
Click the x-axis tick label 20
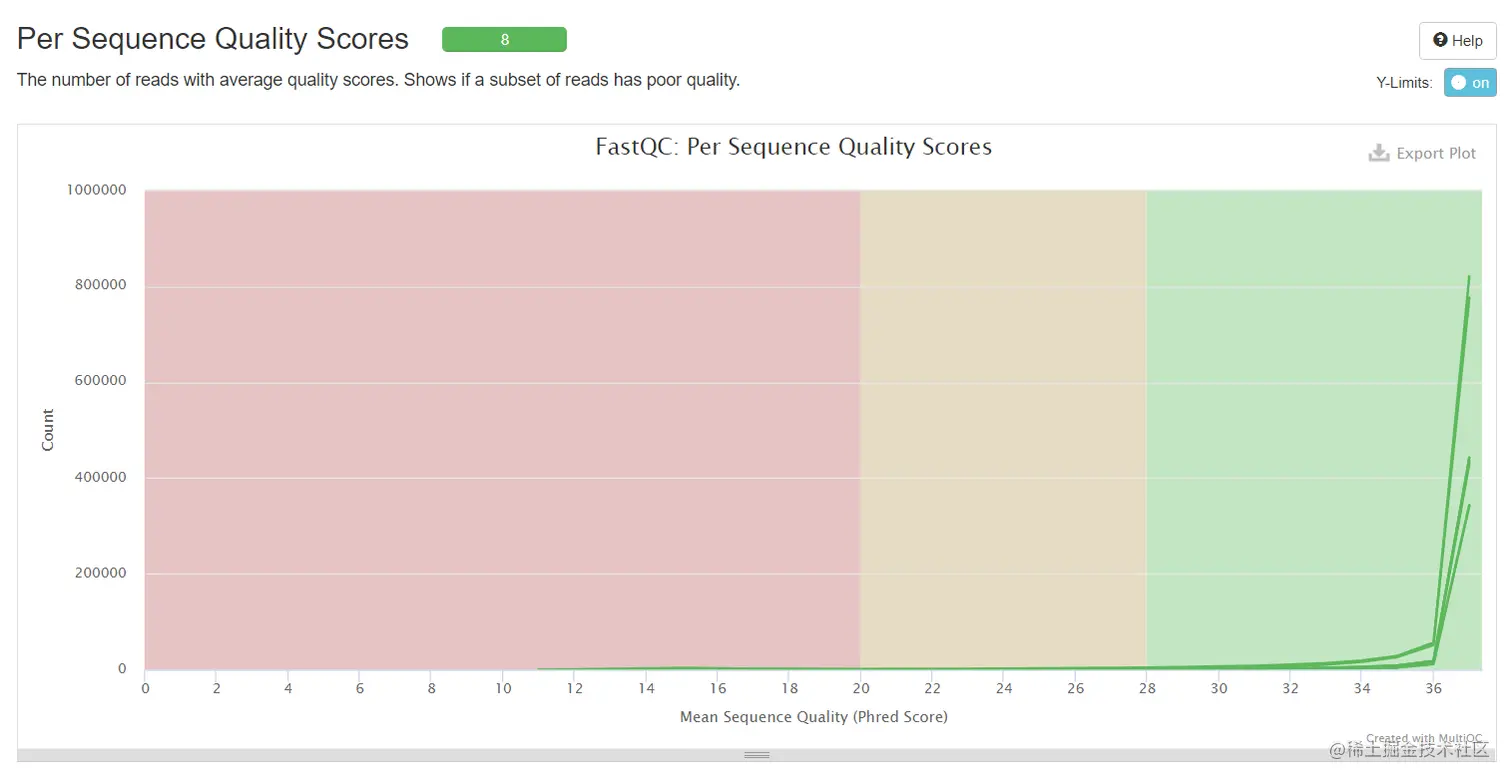click(x=861, y=688)
